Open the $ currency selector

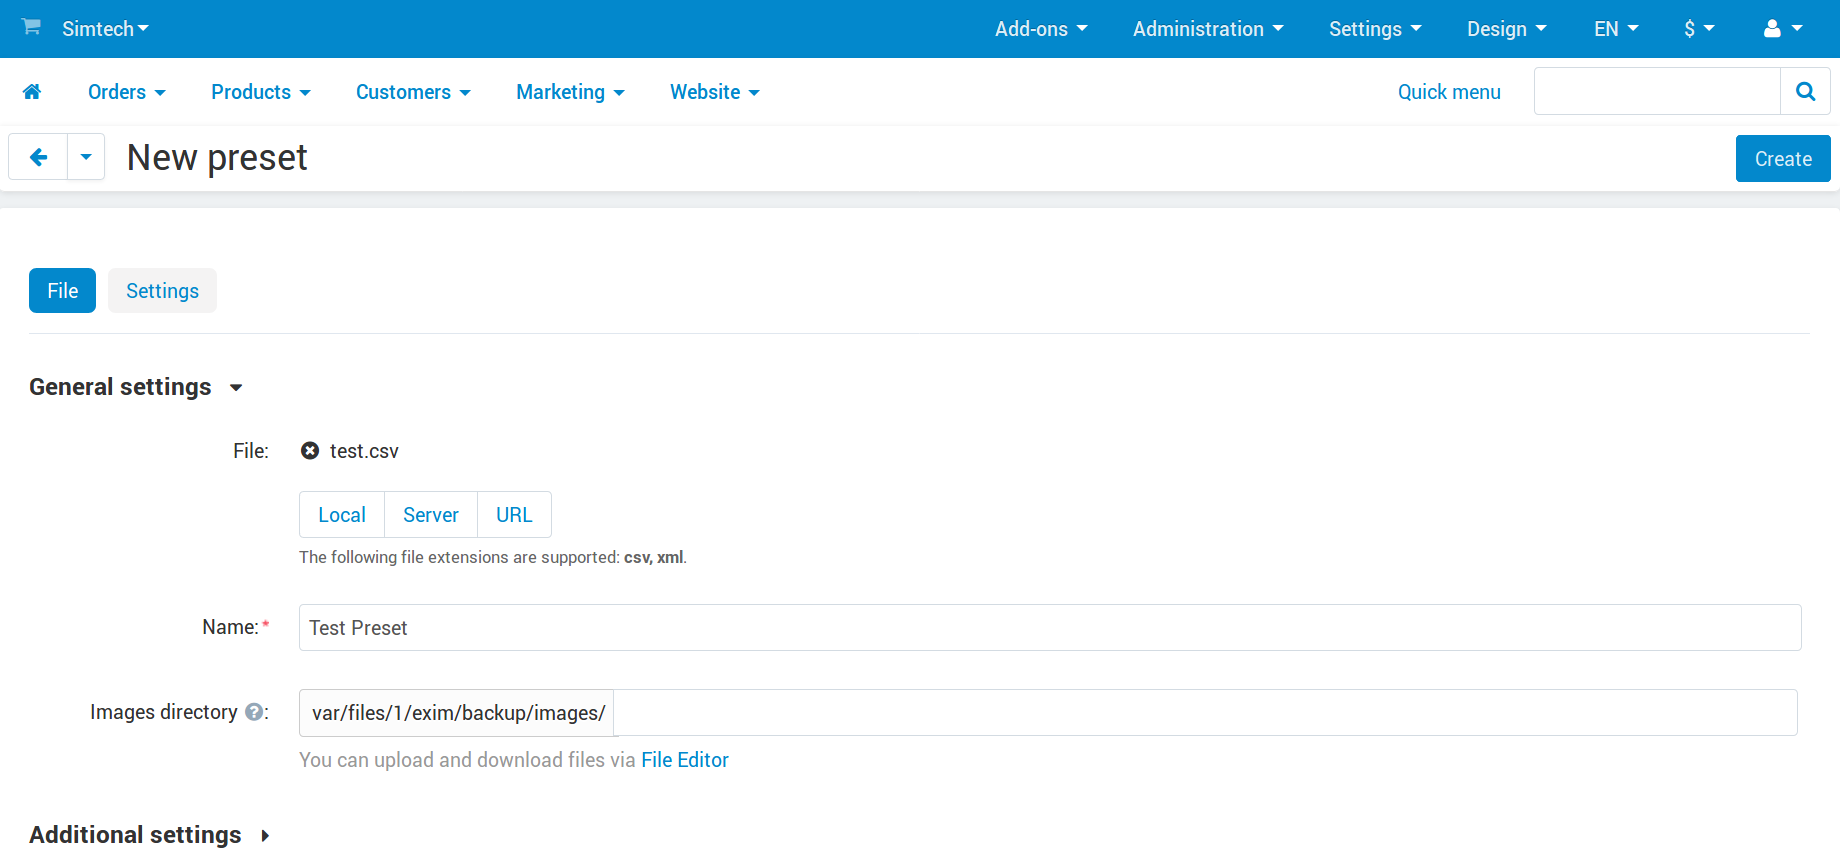[x=1699, y=29]
